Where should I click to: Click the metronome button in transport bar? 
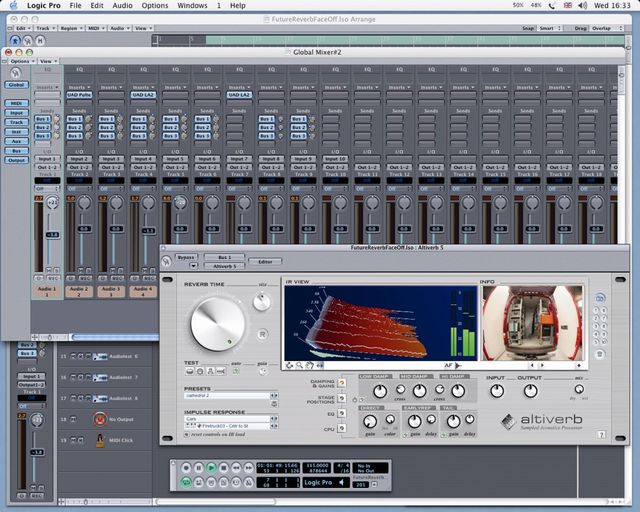click(x=249, y=483)
